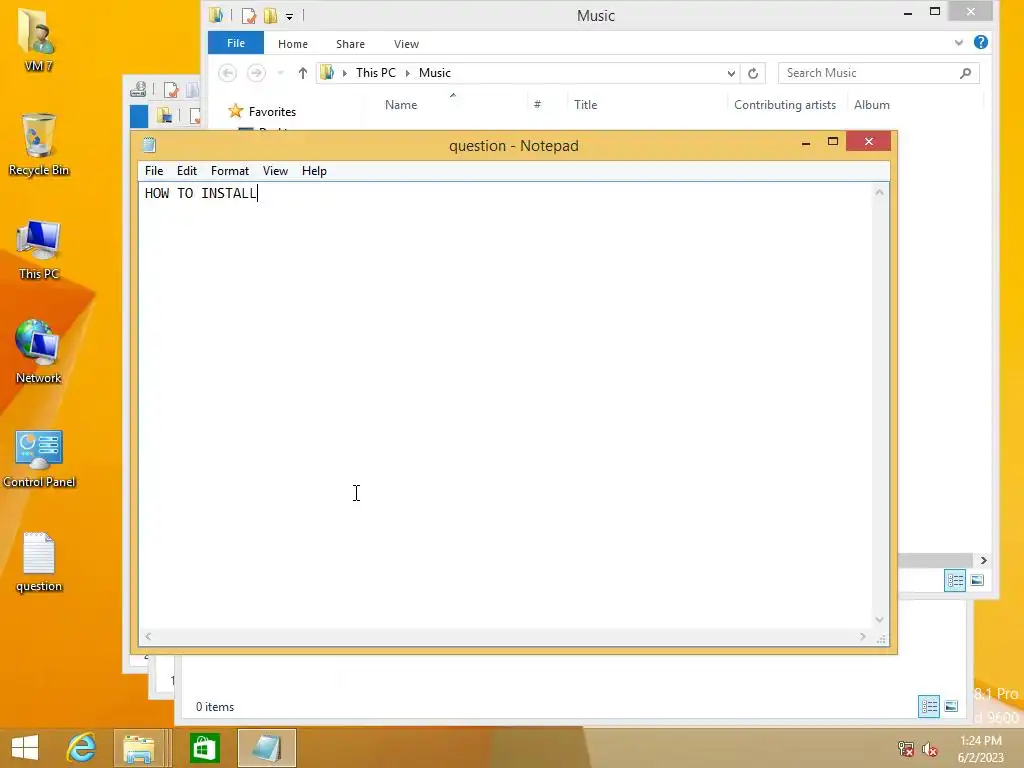Screen dimensions: 1024x768
Task: Open Notepad Format menu
Action: tap(230, 170)
